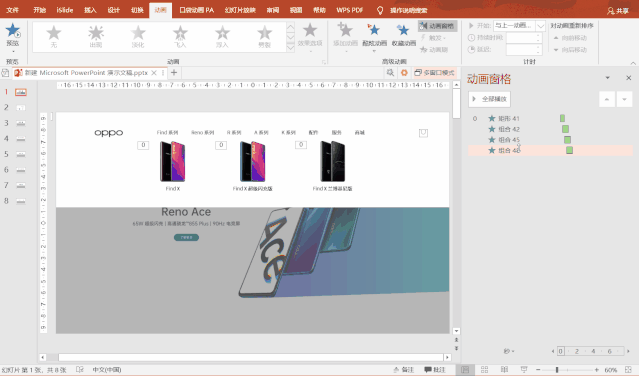
Task: Click the zoom slider handle
Action: point(557,369)
